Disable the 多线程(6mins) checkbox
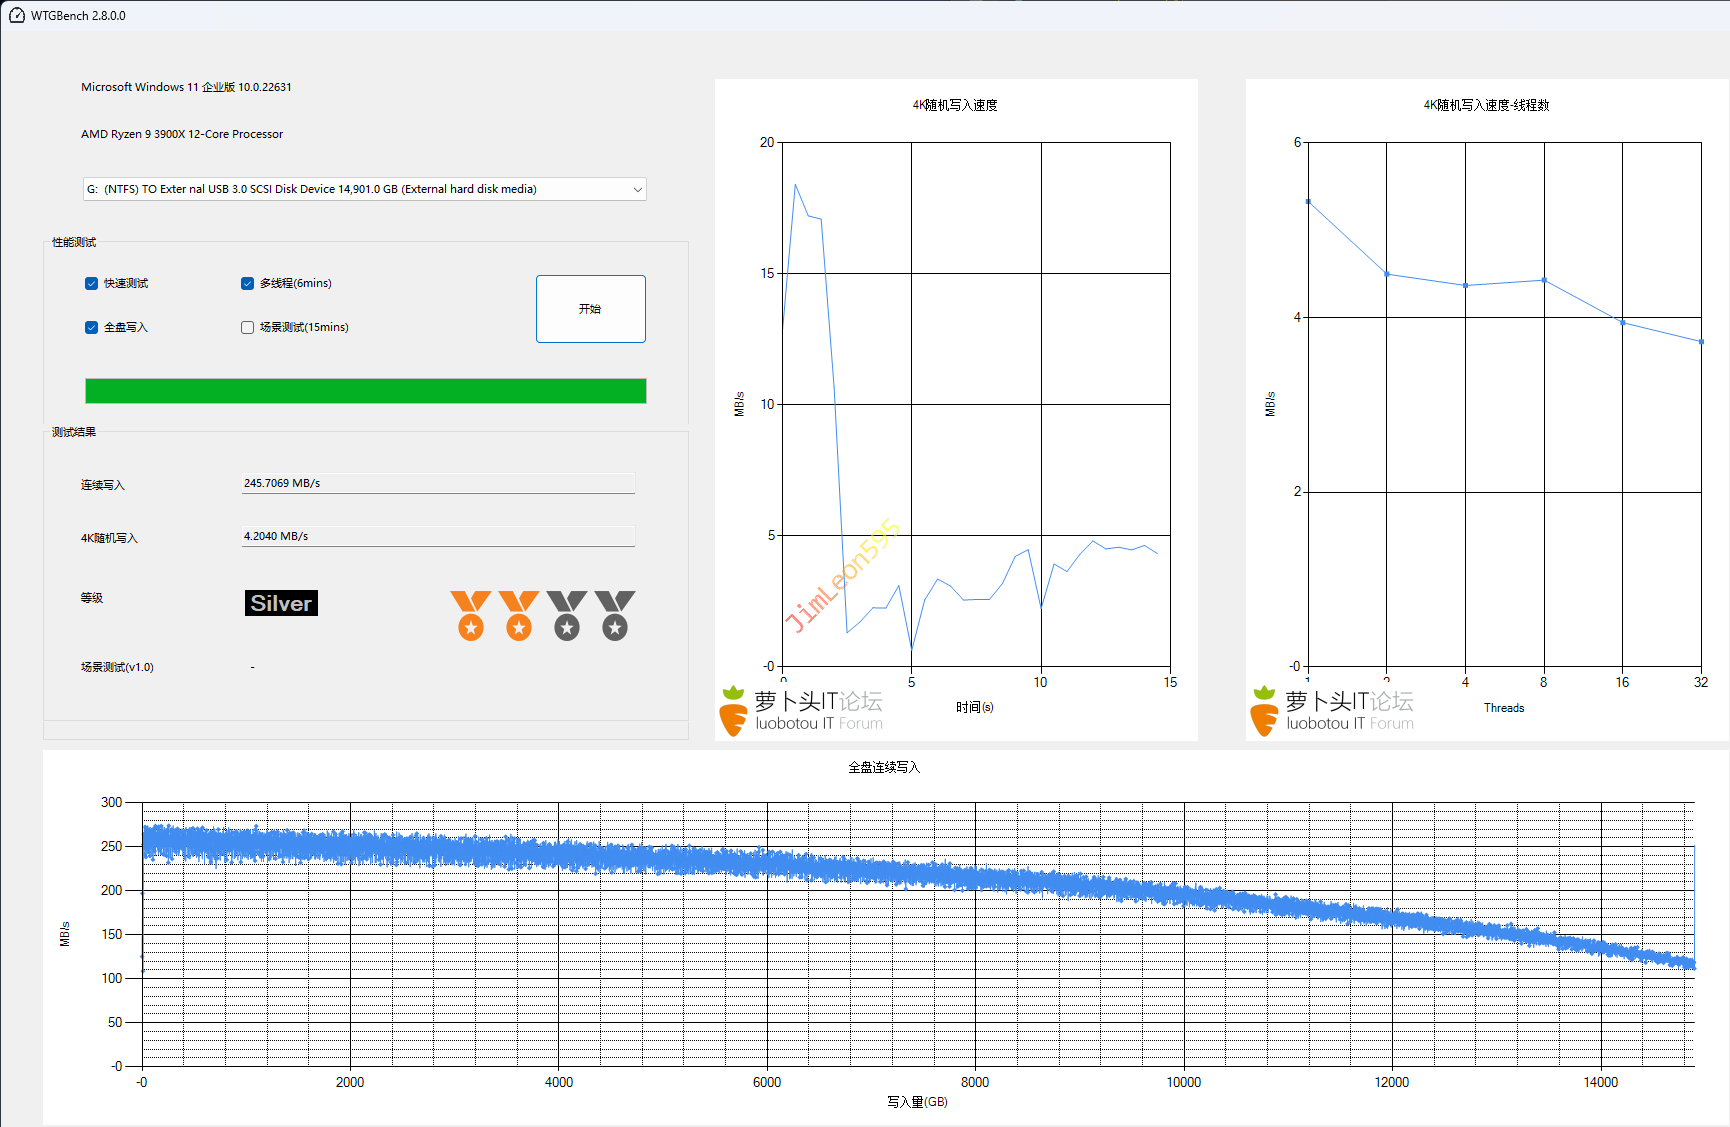 [x=248, y=284]
